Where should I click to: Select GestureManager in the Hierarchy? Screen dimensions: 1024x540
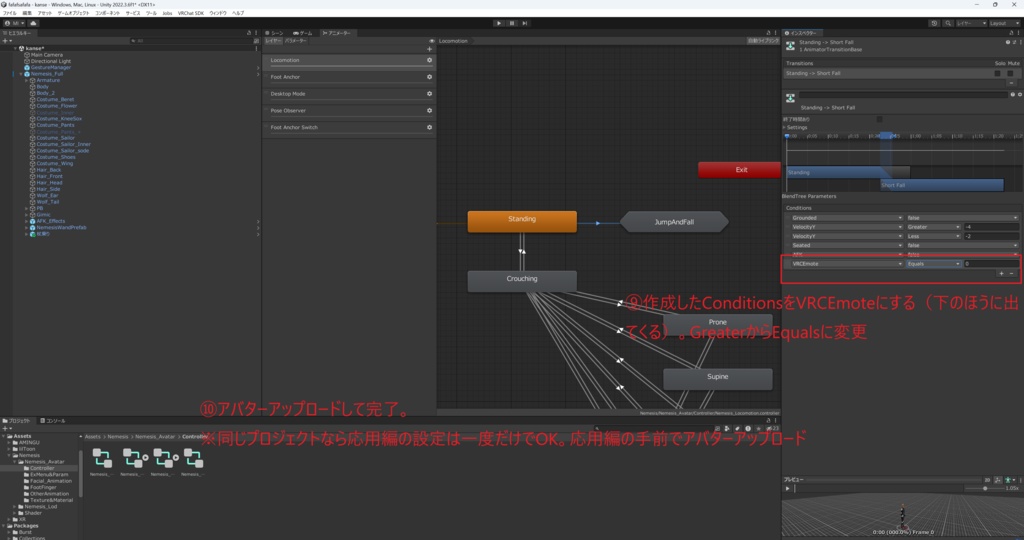[50, 67]
